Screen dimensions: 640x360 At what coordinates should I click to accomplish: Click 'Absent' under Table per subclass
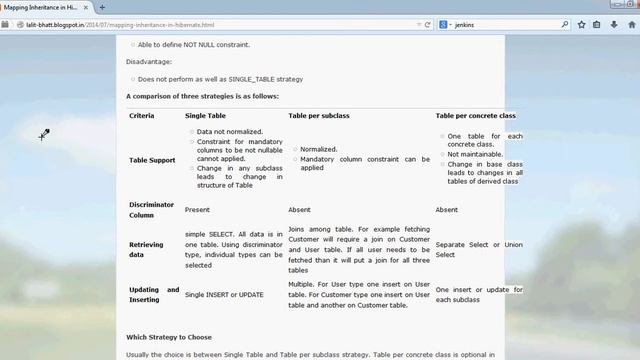point(299,210)
